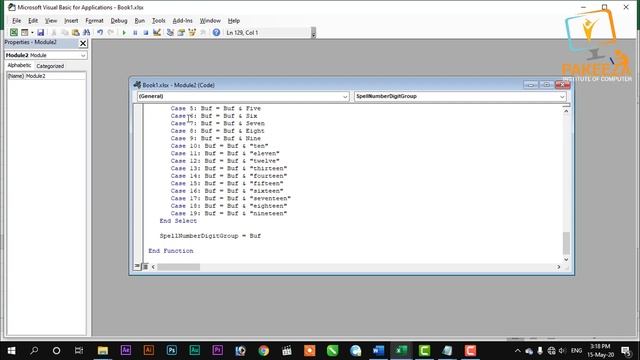
Task: Open Photoshop from the taskbar
Action: click(x=172, y=351)
